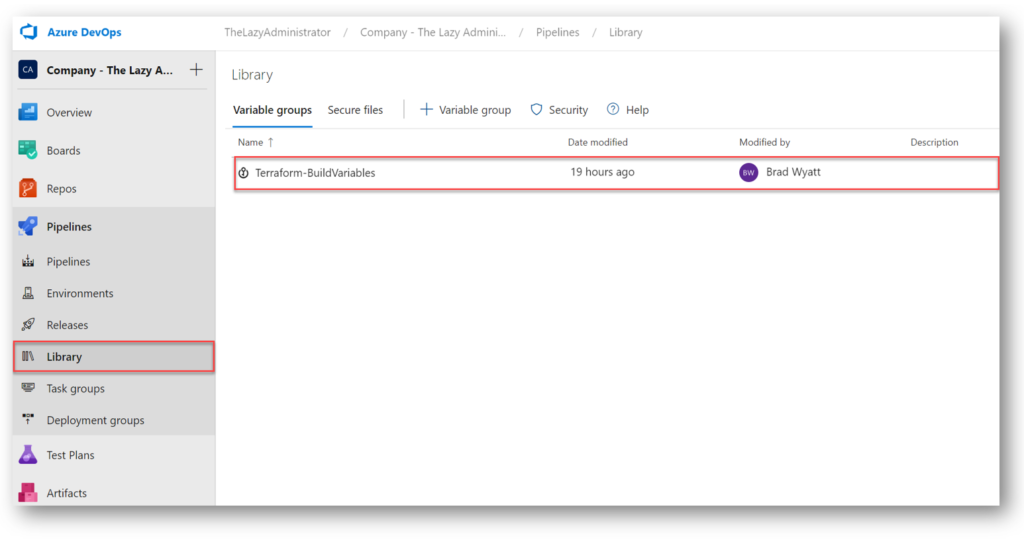Click the Company - The Lazy A... project title
This screenshot has width=1024, height=542.
pyautogui.click(x=110, y=70)
